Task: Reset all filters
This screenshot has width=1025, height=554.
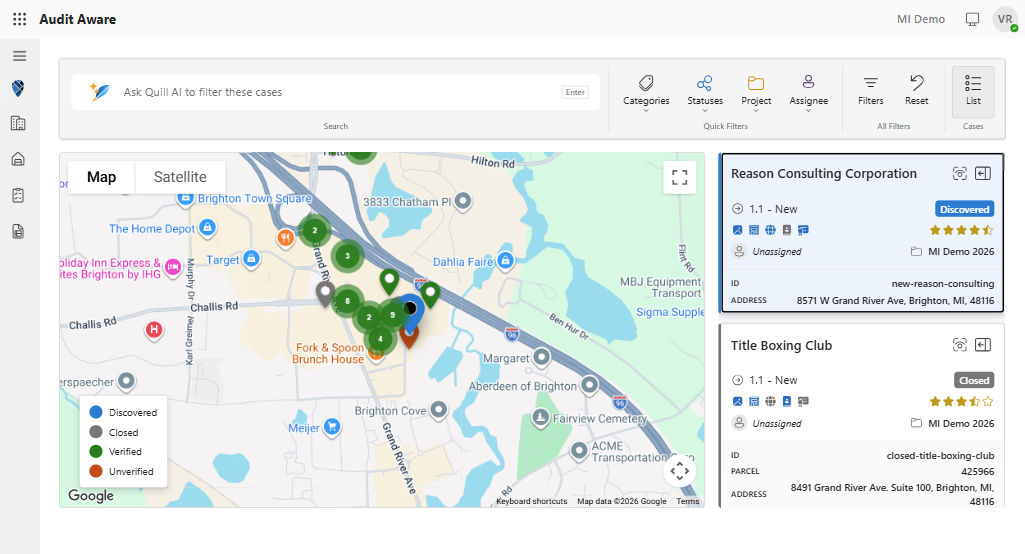Action: point(916,91)
